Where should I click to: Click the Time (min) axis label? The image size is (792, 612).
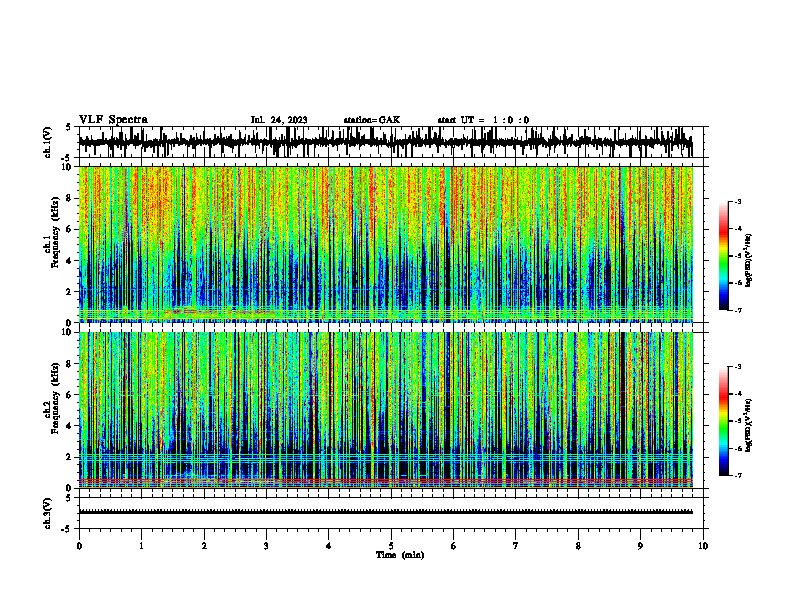pos(400,555)
